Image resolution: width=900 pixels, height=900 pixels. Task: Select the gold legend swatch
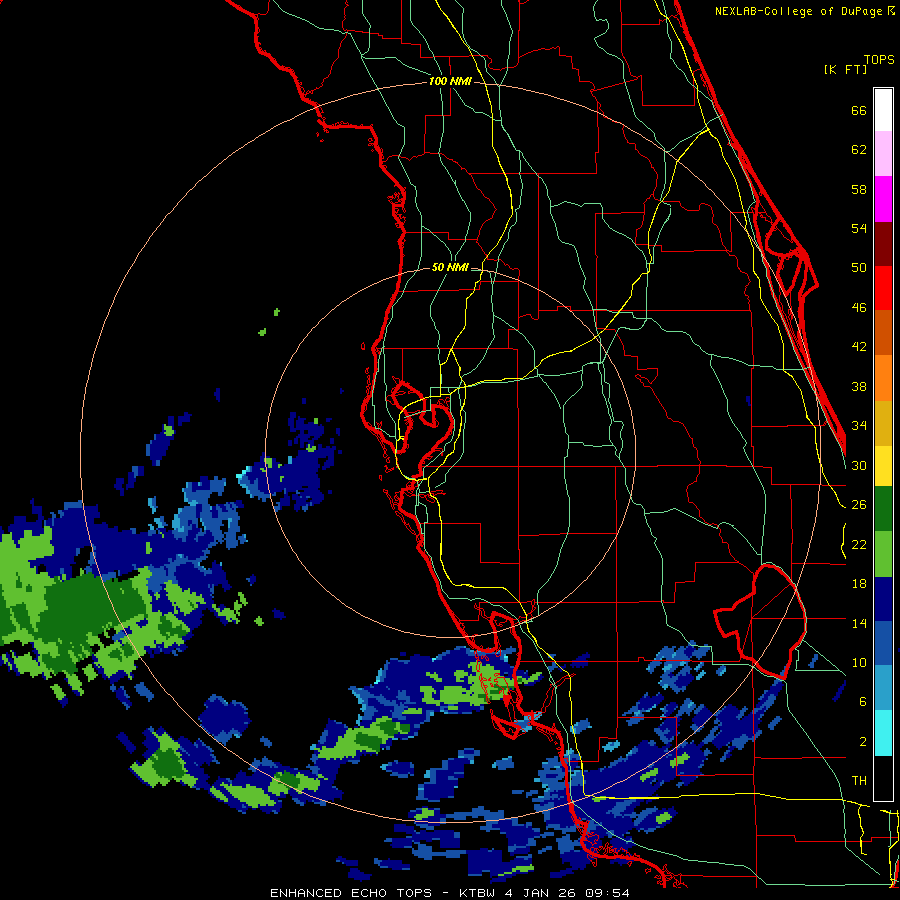tap(883, 423)
